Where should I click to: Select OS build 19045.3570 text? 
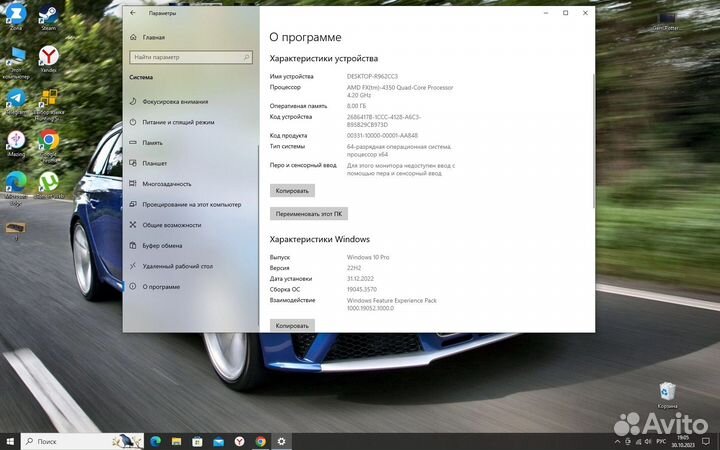(362, 289)
